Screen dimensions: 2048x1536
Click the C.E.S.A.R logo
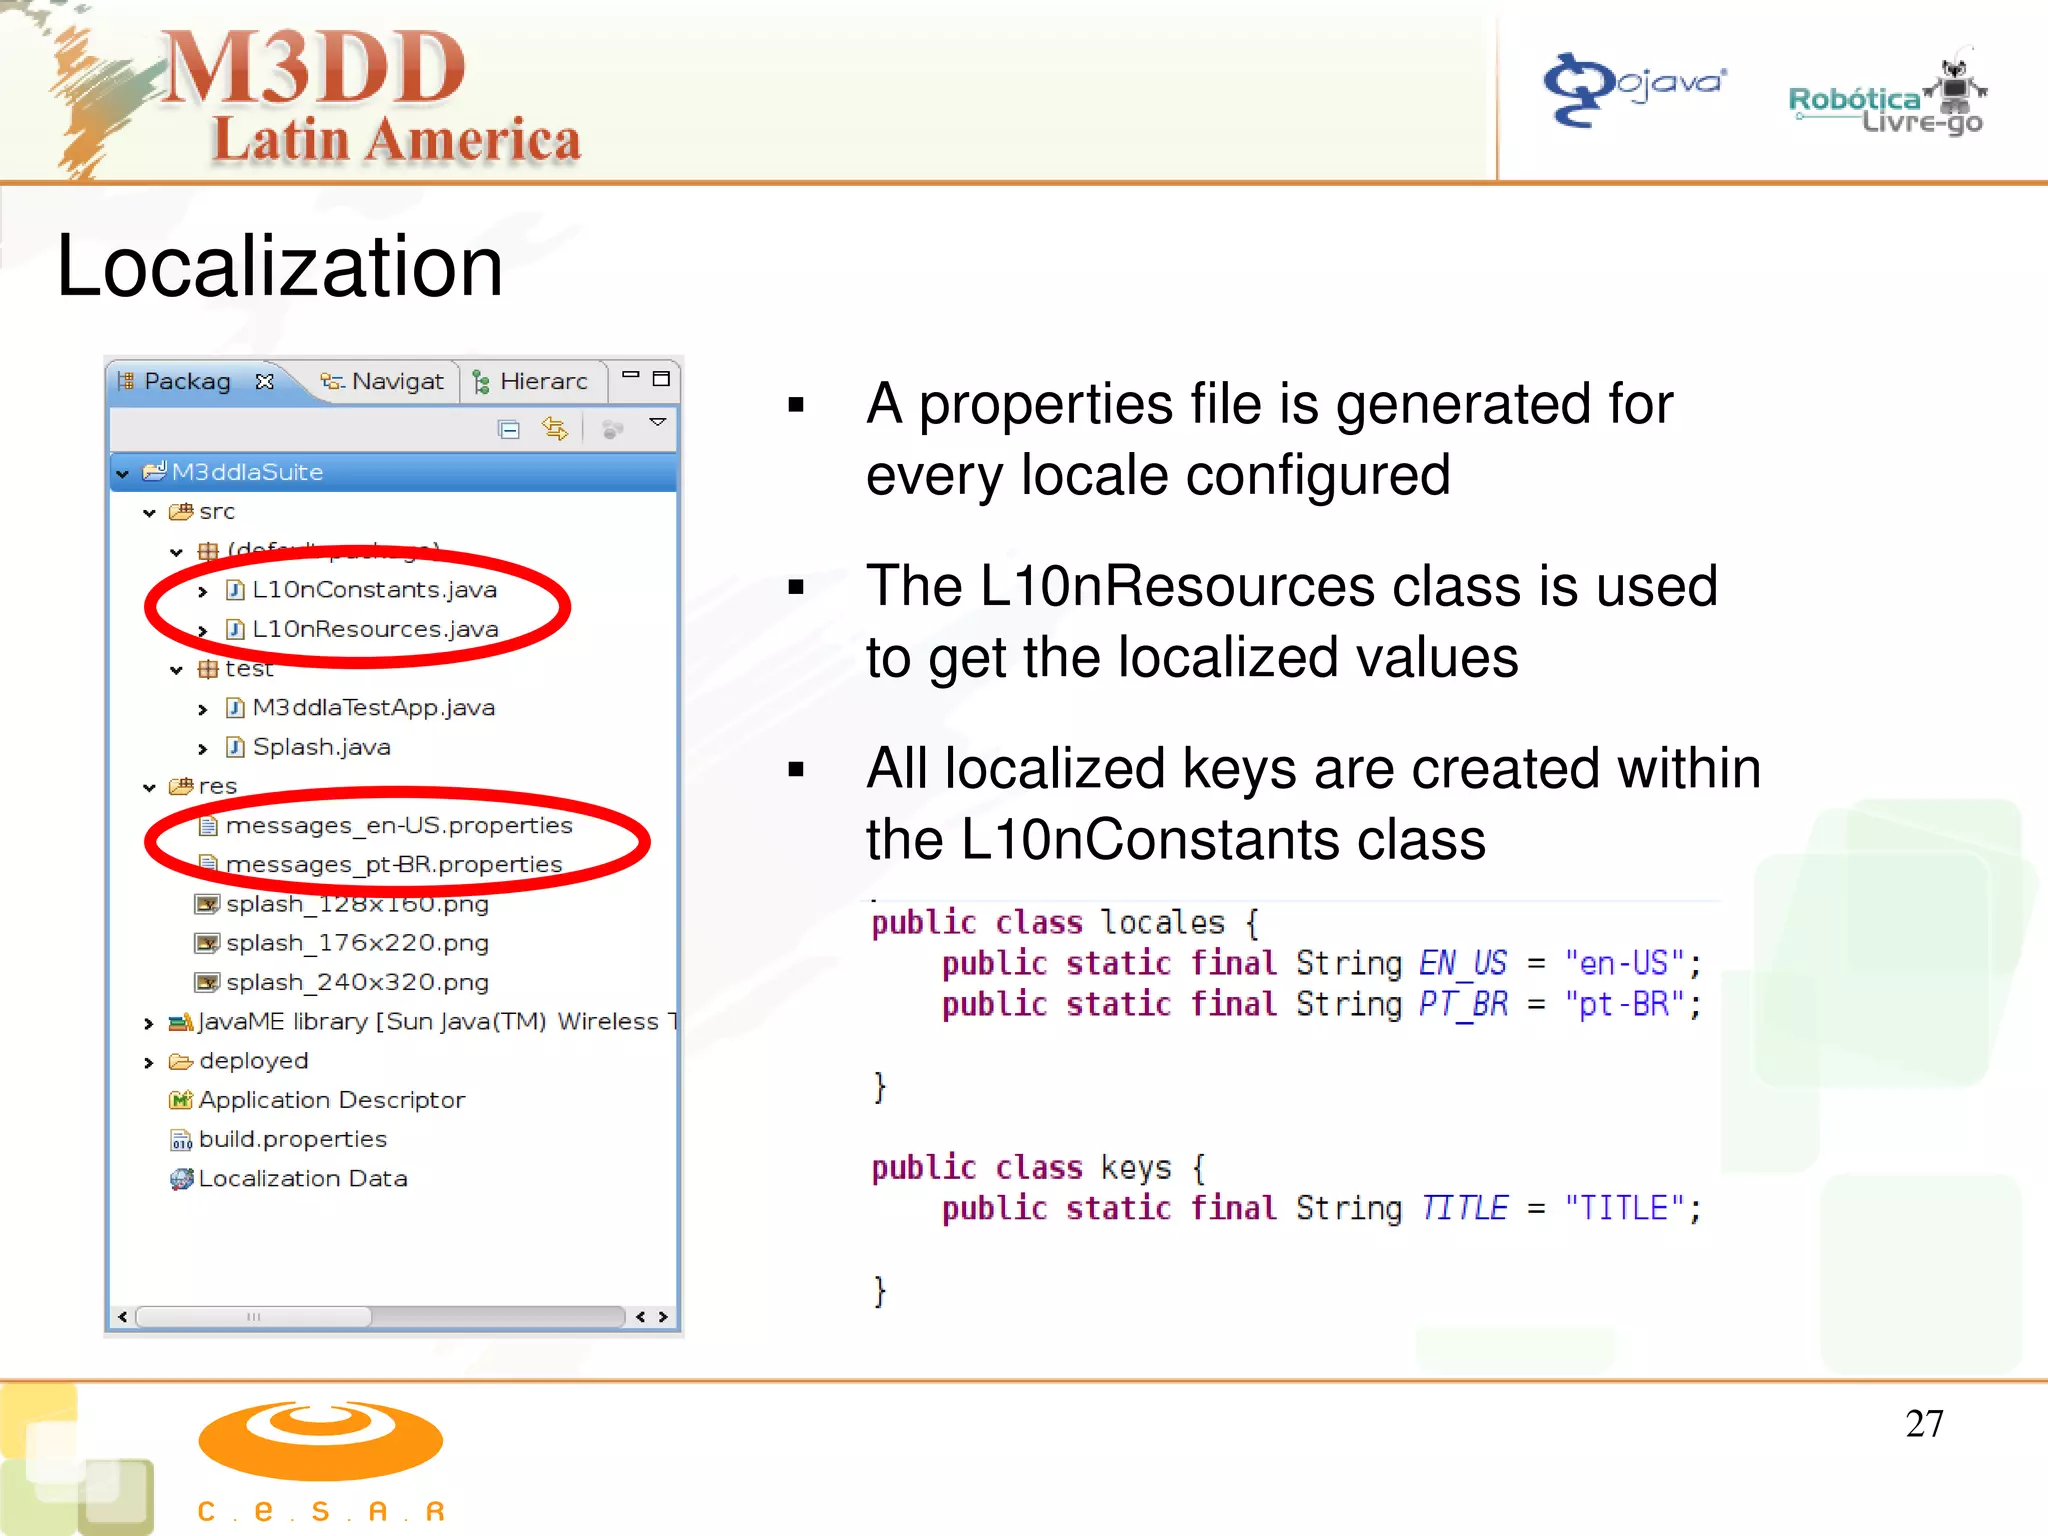[321, 1460]
